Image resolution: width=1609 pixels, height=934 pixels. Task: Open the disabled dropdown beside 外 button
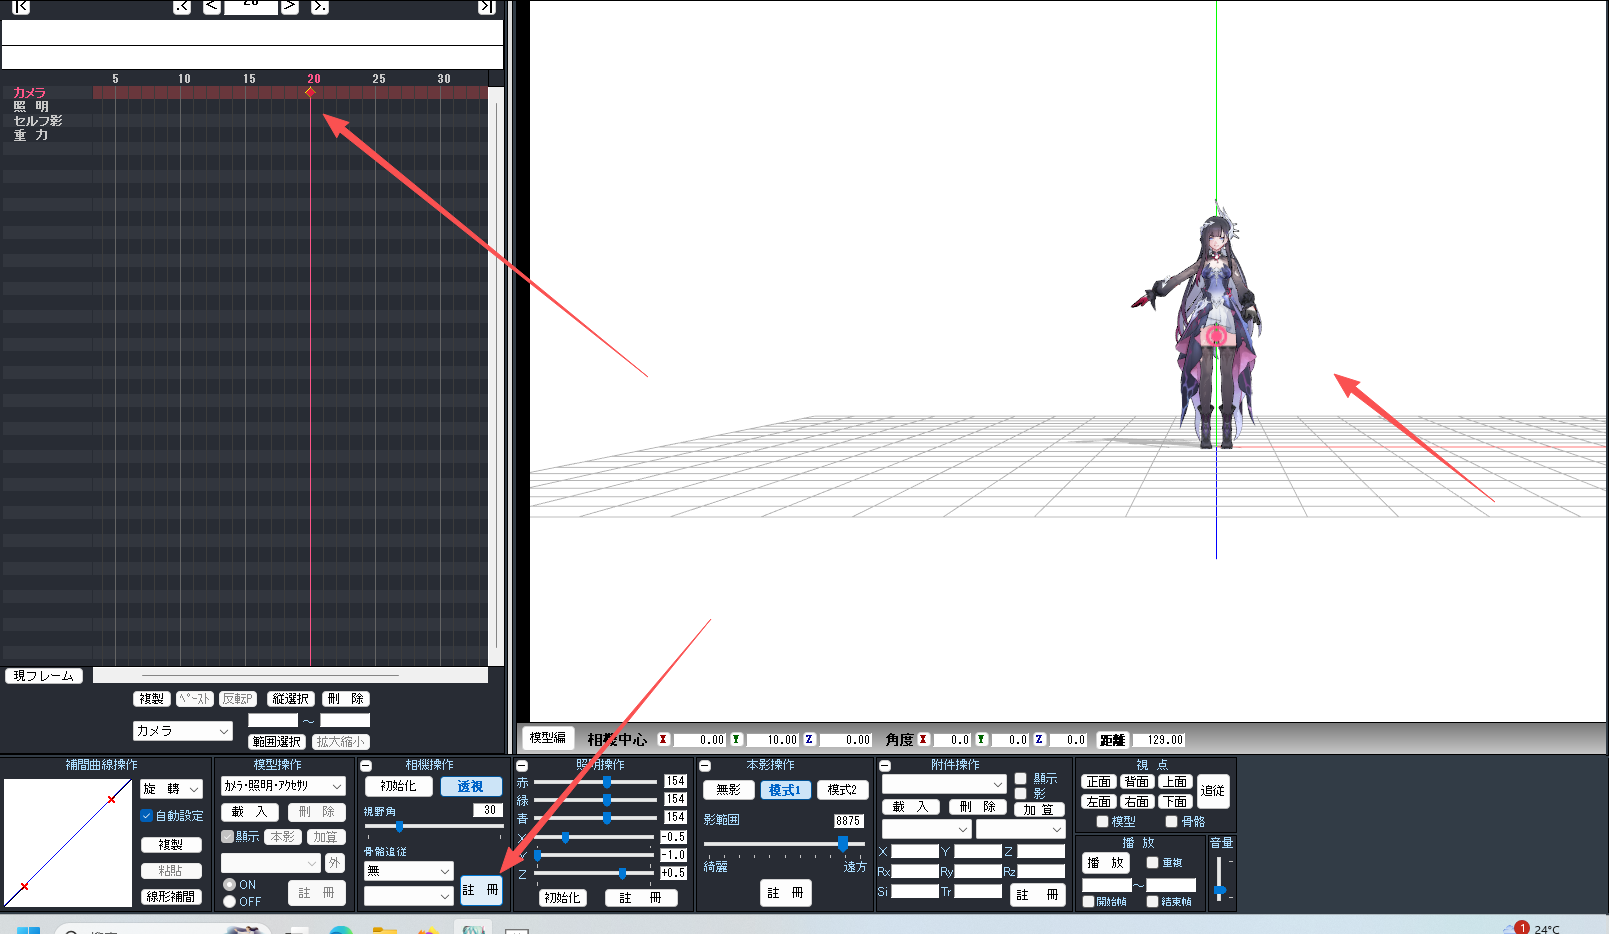(x=270, y=863)
